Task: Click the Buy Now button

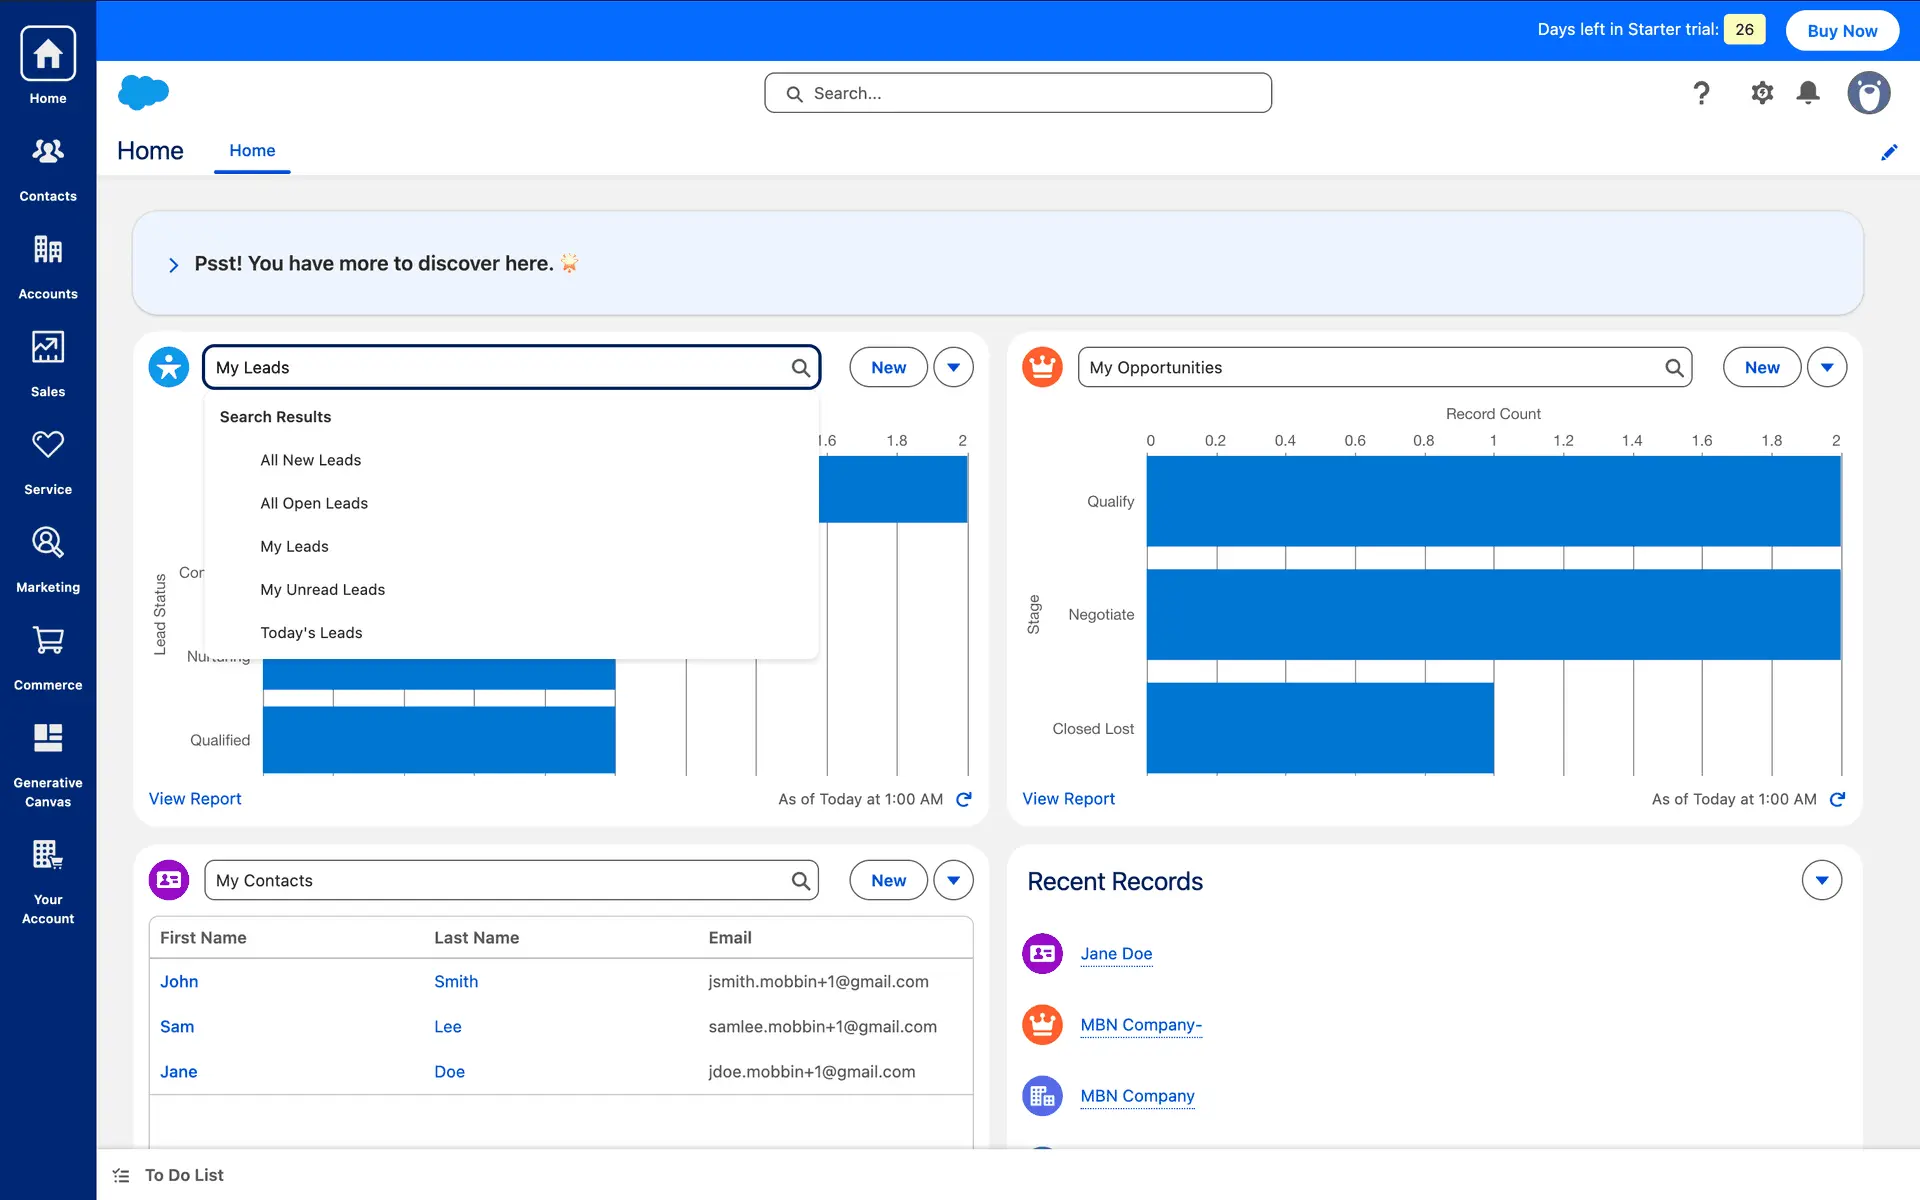Action: click(1842, 30)
